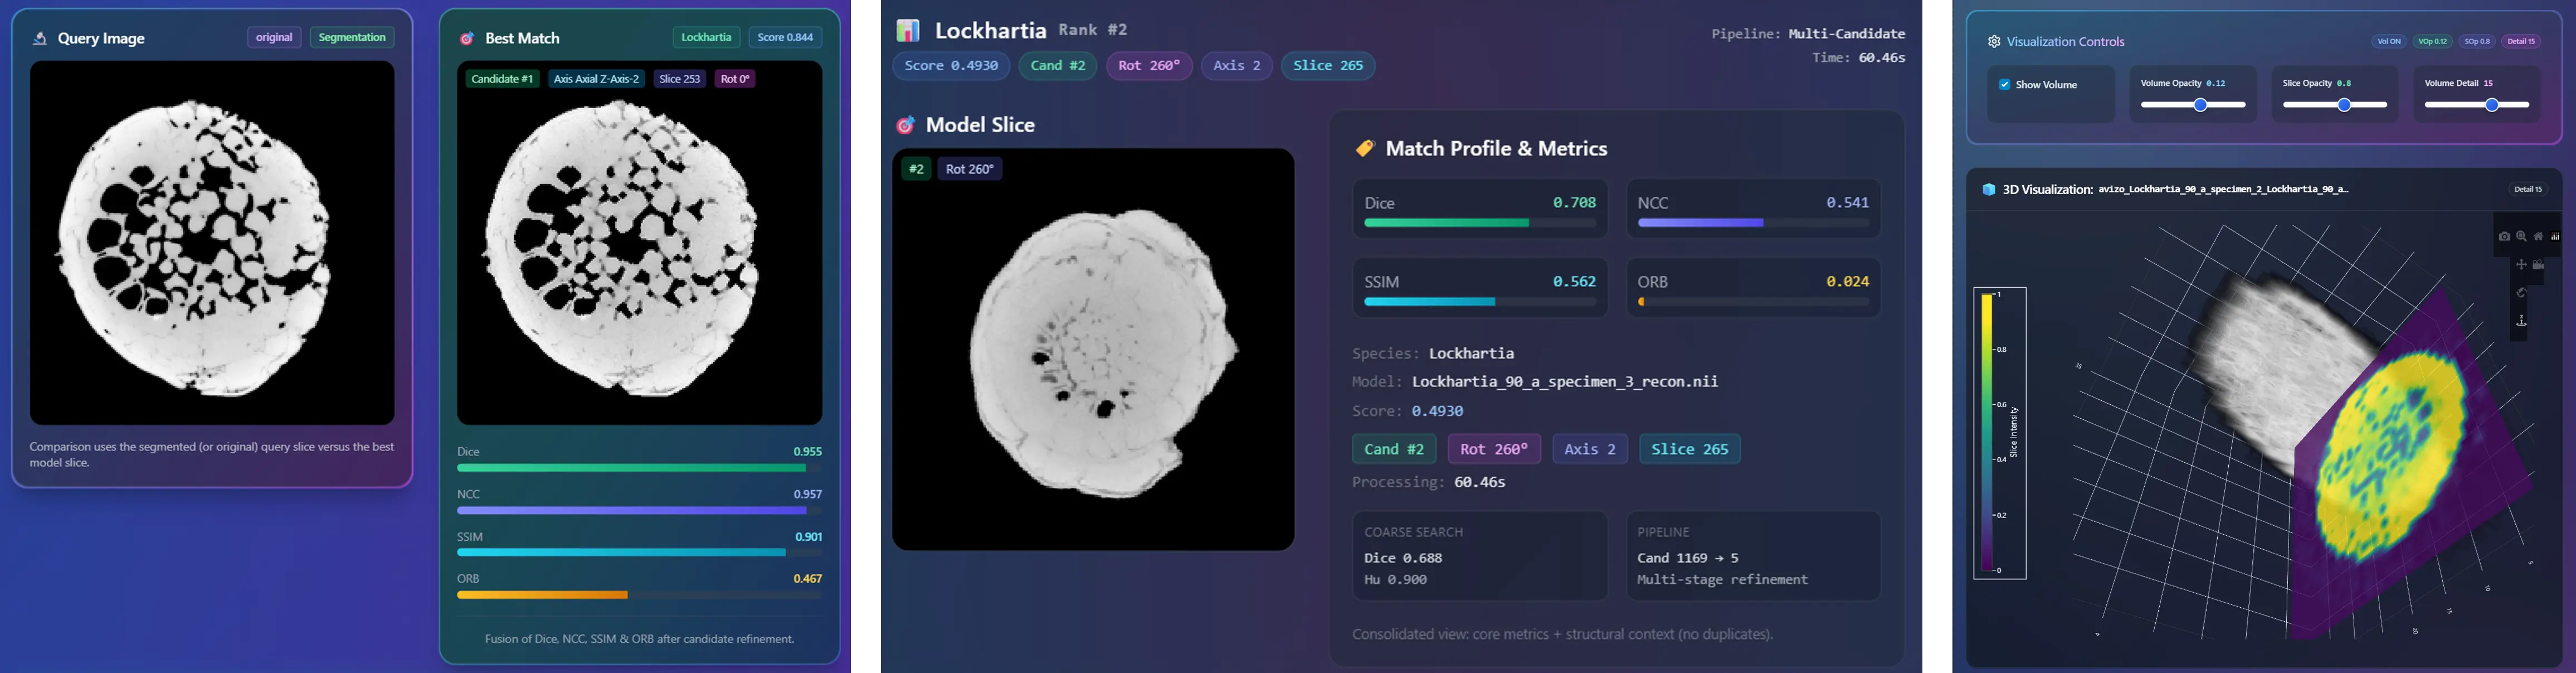Viewport: 2576px width, 673px height.
Task: Click the home reset-camera icon
Action: (x=2538, y=236)
